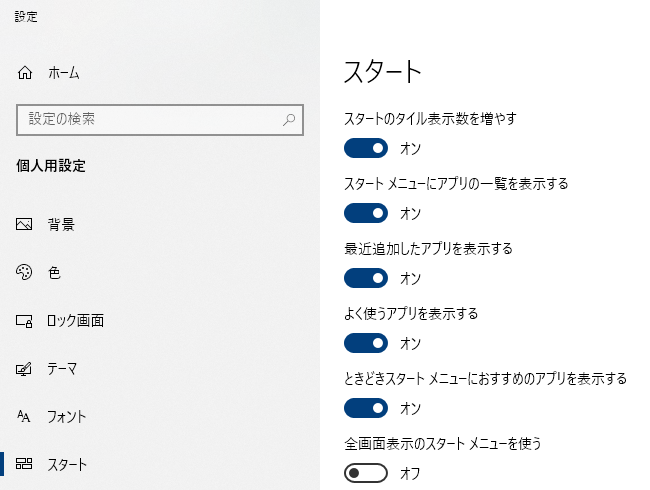Open the 背景 settings page

point(61,225)
